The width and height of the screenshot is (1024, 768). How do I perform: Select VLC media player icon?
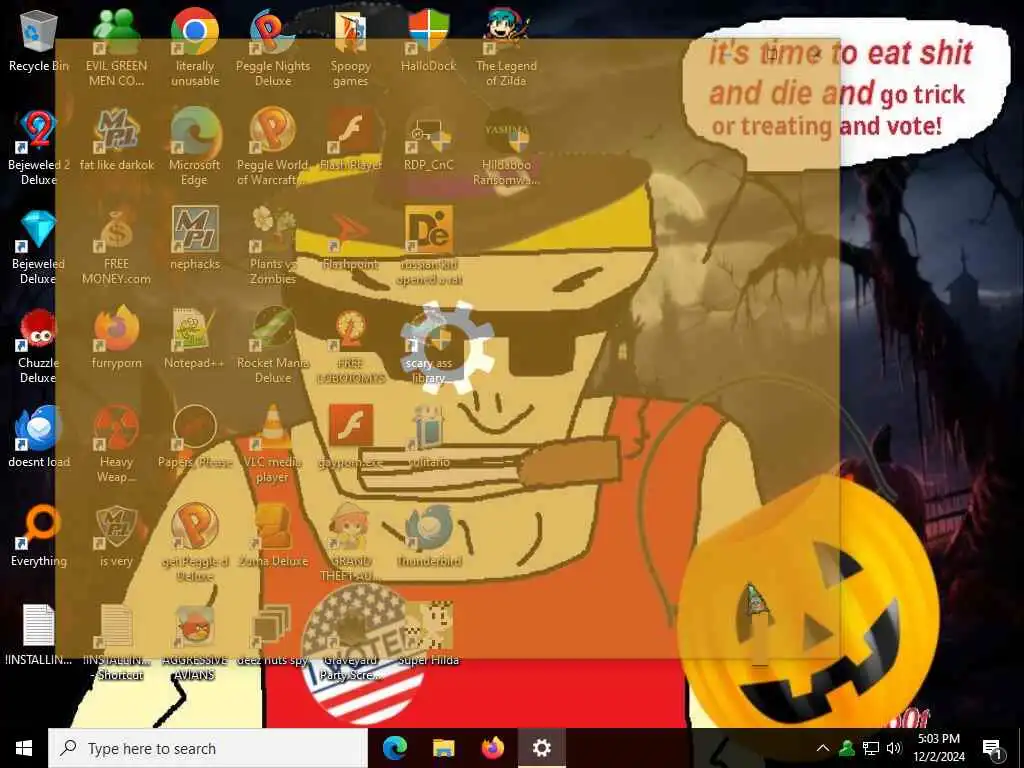coord(273,445)
